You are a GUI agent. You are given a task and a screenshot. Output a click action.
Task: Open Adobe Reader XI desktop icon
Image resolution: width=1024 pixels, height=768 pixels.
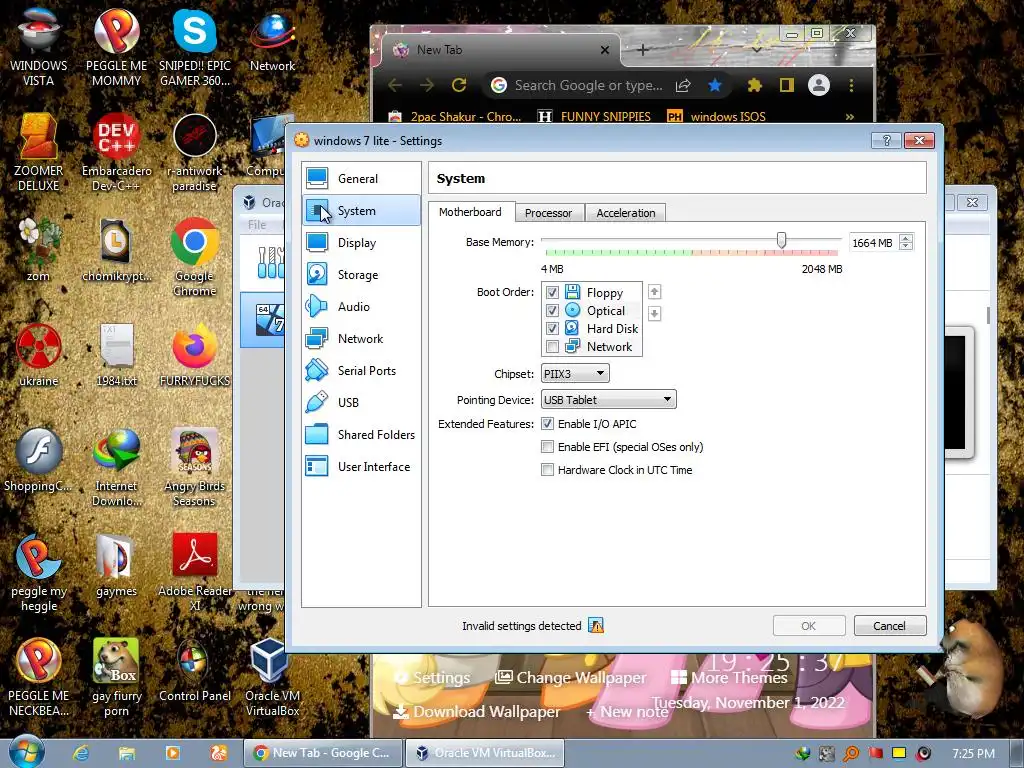coord(195,572)
